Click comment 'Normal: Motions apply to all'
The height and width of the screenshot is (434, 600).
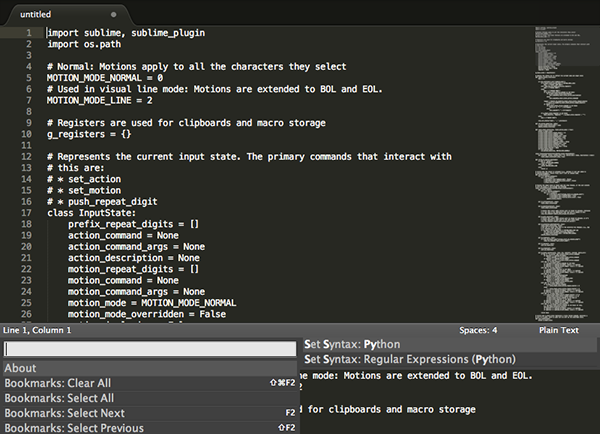point(197,67)
